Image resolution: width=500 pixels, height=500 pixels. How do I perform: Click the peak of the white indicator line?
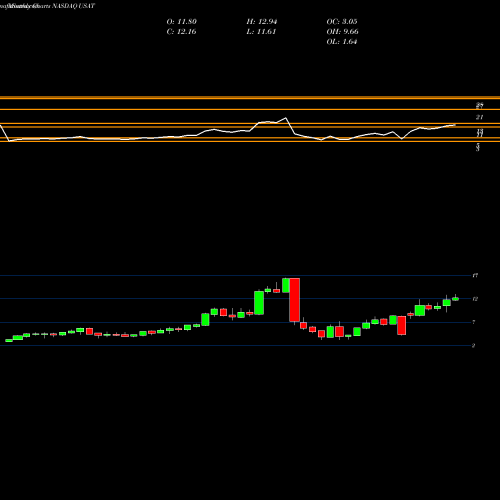click(x=285, y=118)
